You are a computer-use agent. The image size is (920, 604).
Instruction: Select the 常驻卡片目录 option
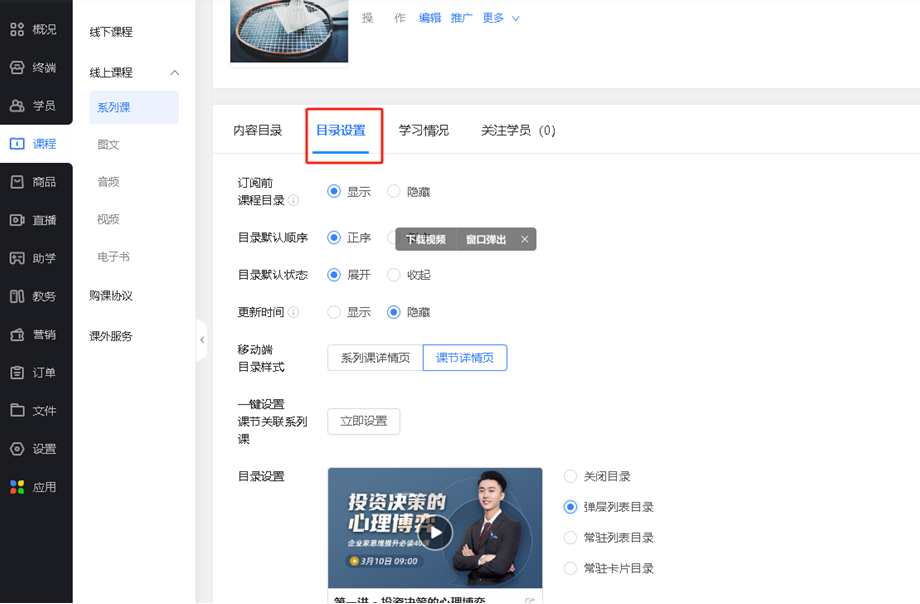[570, 568]
